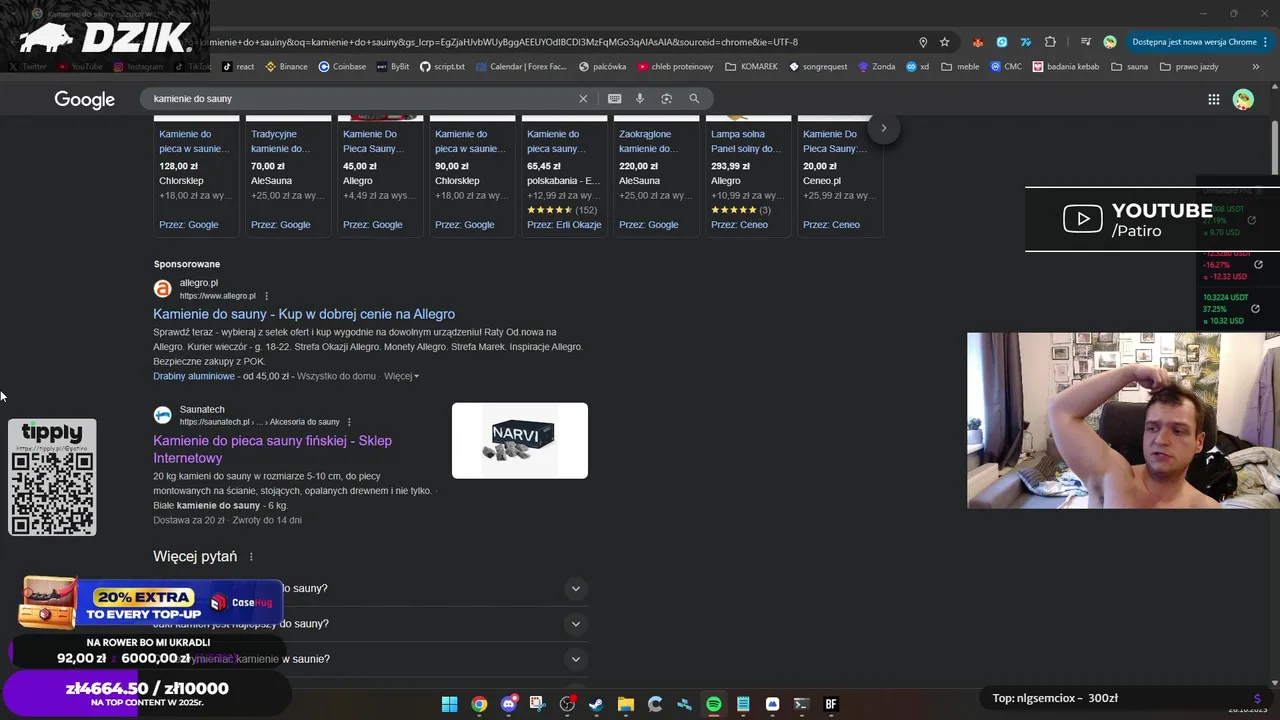Follow the Drabiny aluminiowe link
Image resolution: width=1280 pixels, height=720 pixels.
click(194, 376)
